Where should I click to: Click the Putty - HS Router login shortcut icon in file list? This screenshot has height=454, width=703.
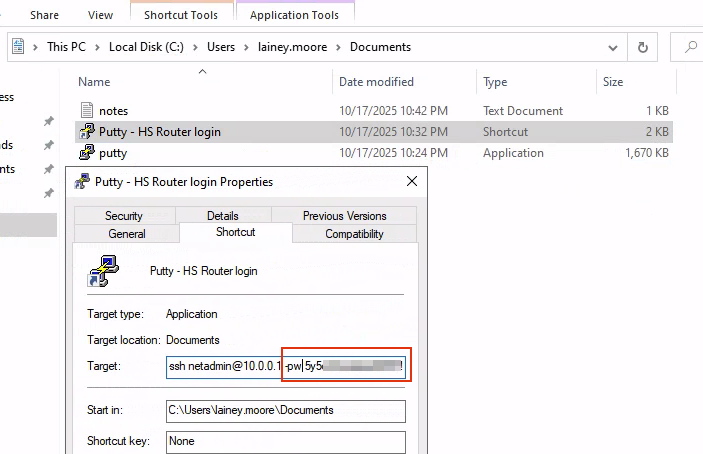(x=87, y=132)
